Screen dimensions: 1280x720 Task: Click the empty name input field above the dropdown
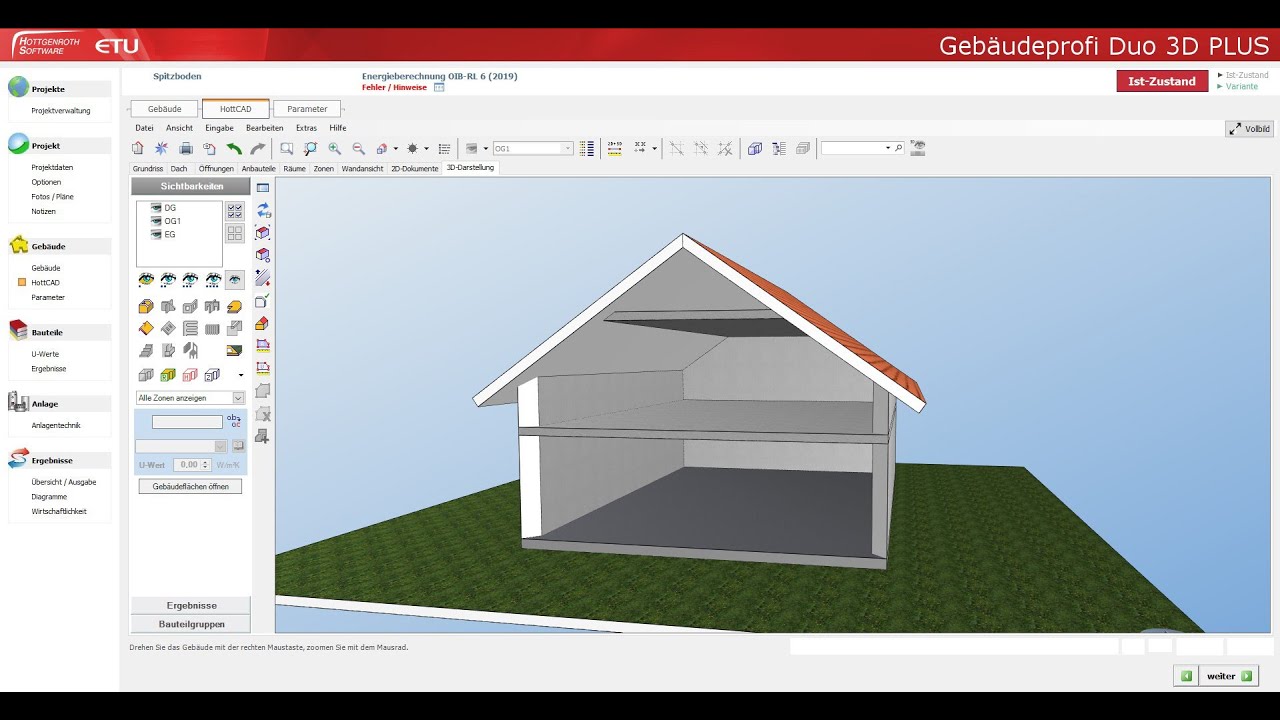click(x=187, y=422)
